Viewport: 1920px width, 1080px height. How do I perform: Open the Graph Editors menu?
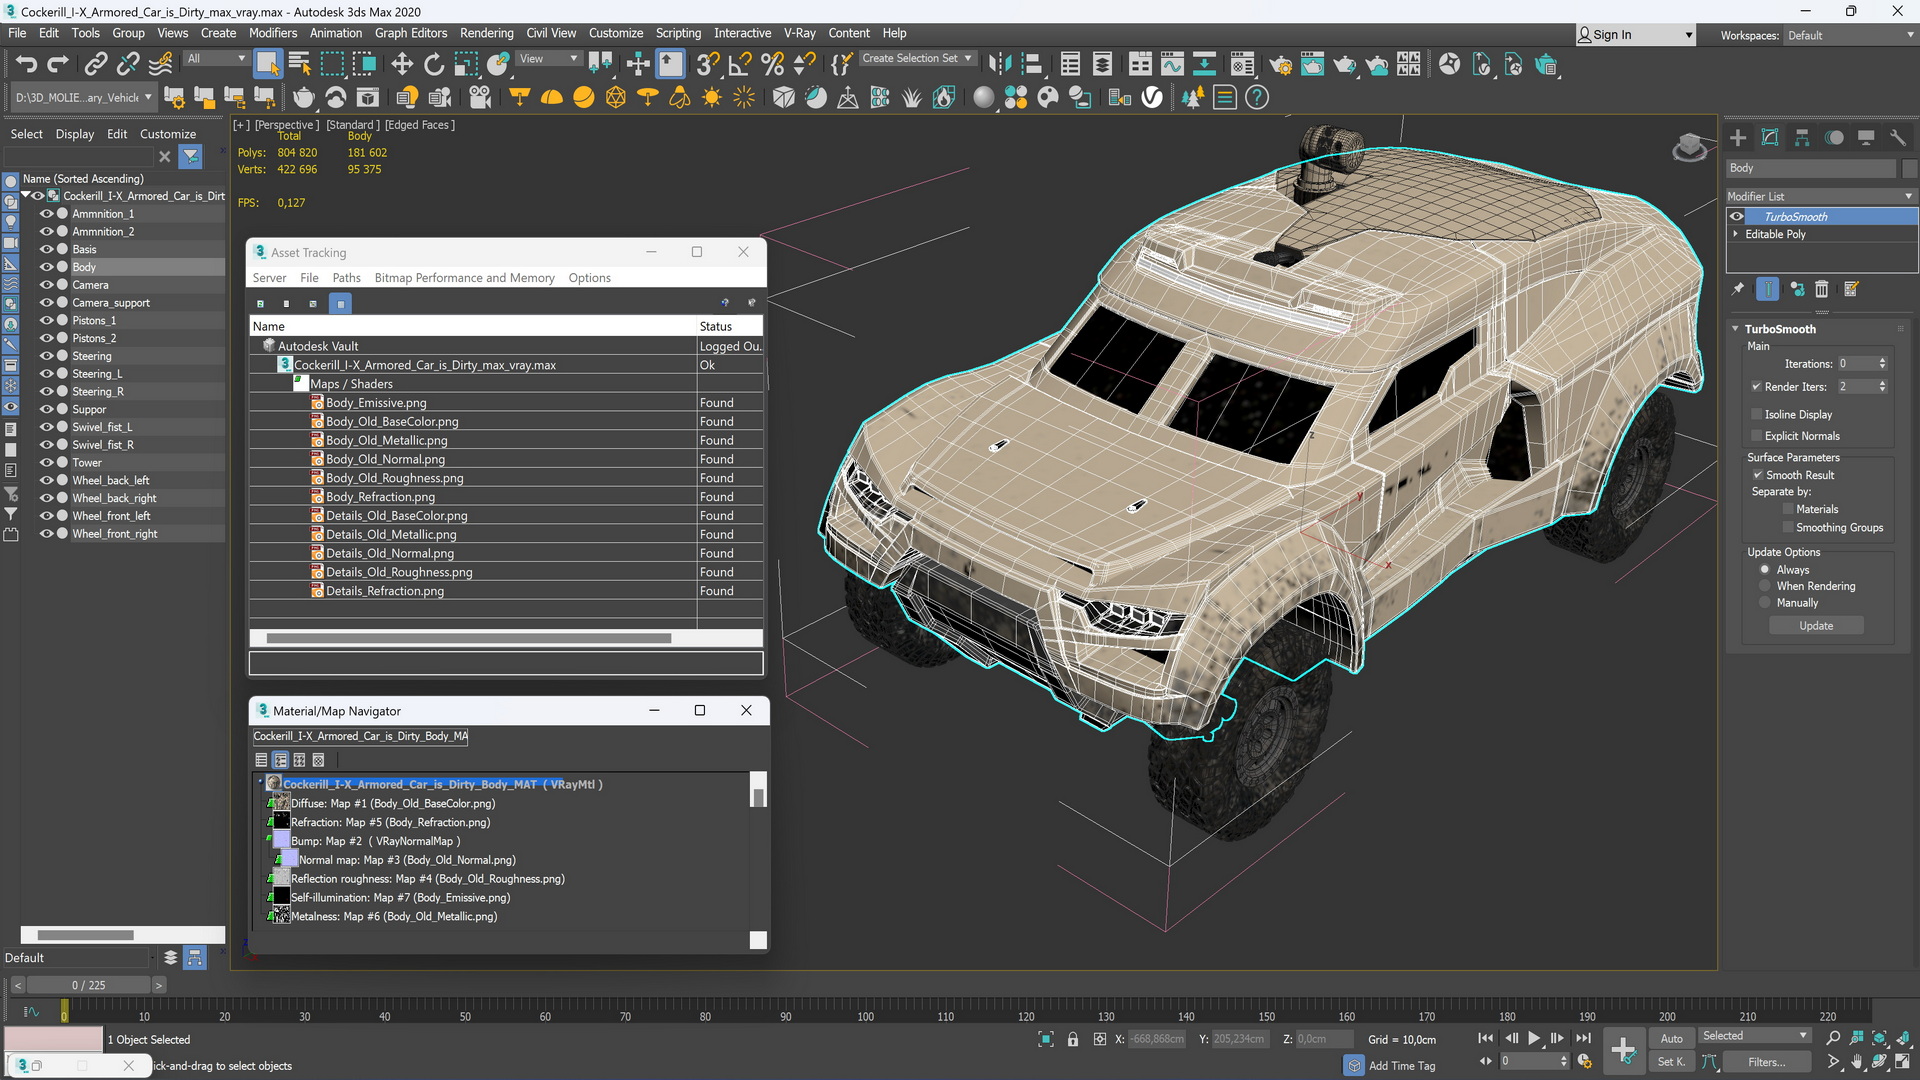(x=411, y=33)
